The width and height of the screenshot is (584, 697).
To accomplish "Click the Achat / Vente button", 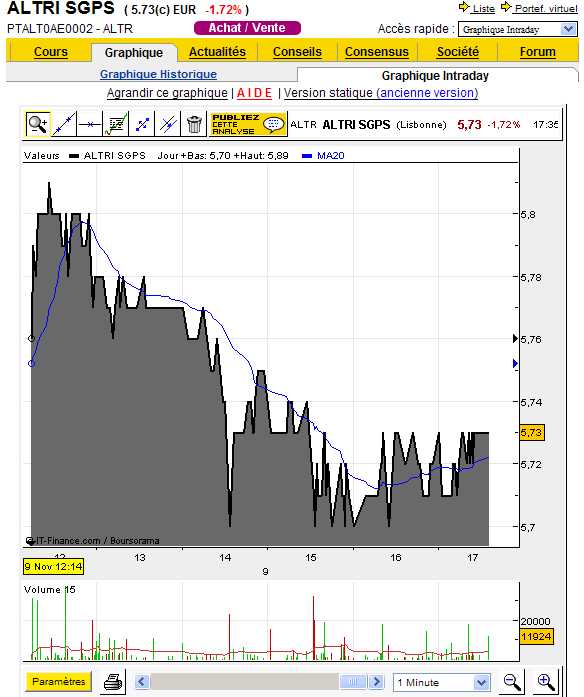I will tap(247, 28).
